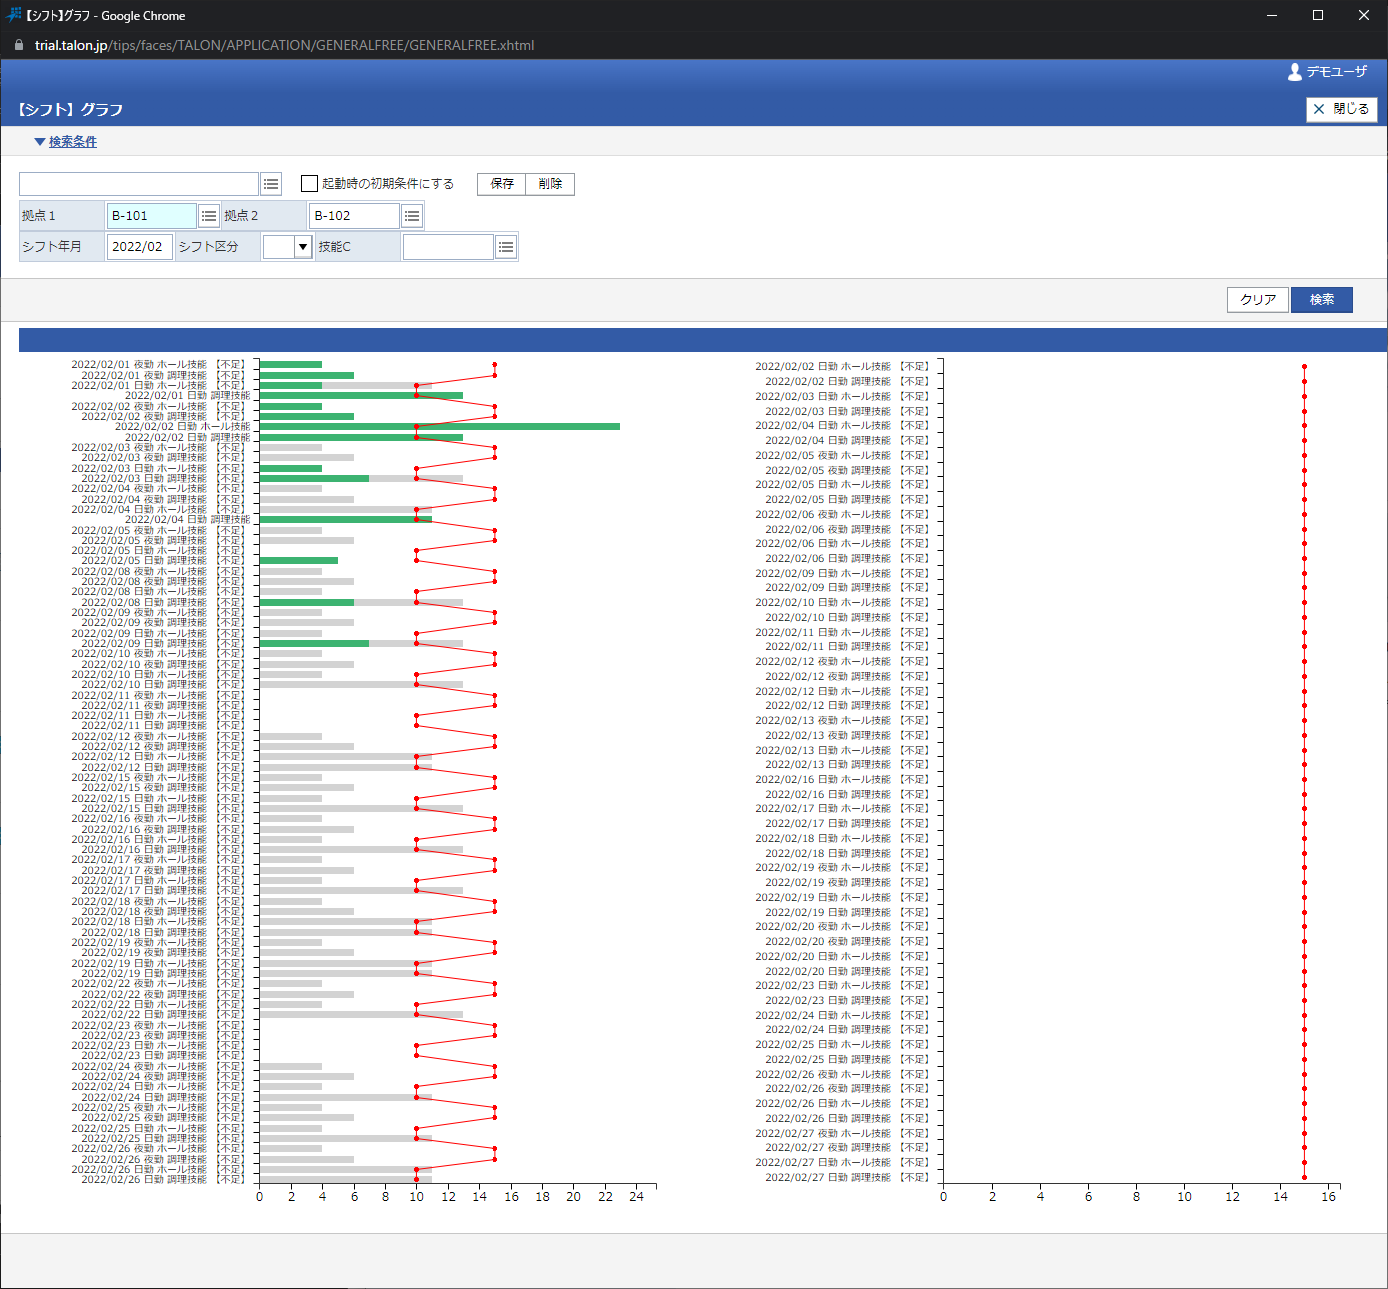
Task: Focus the saved condition name input field
Action: pyautogui.click(x=139, y=184)
